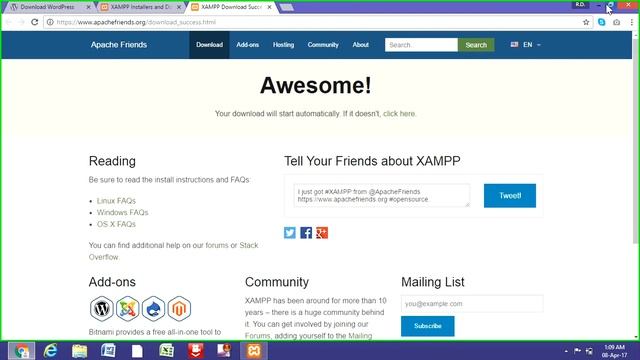The height and width of the screenshot is (360, 640).
Task: Open Forums link in Community section
Action: pyautogui.click(x=258, y=336)
